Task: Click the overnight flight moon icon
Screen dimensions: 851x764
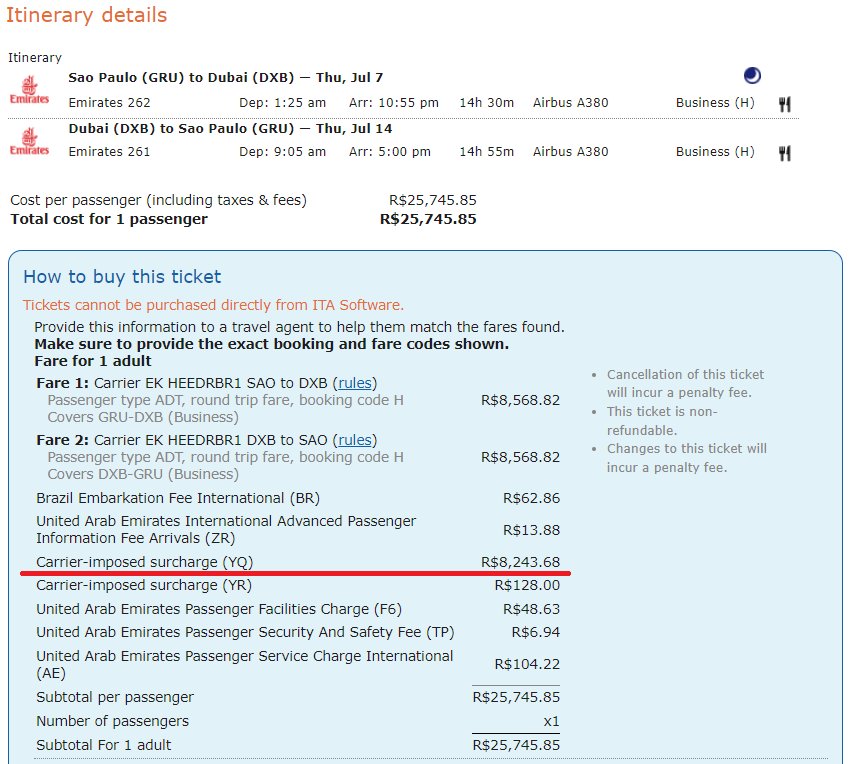Action: click(752, 75)
